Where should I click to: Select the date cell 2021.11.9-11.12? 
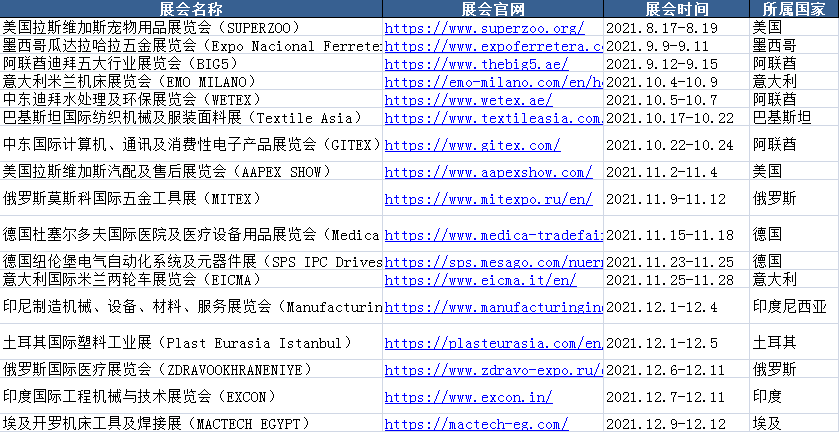tap(677, 198)
